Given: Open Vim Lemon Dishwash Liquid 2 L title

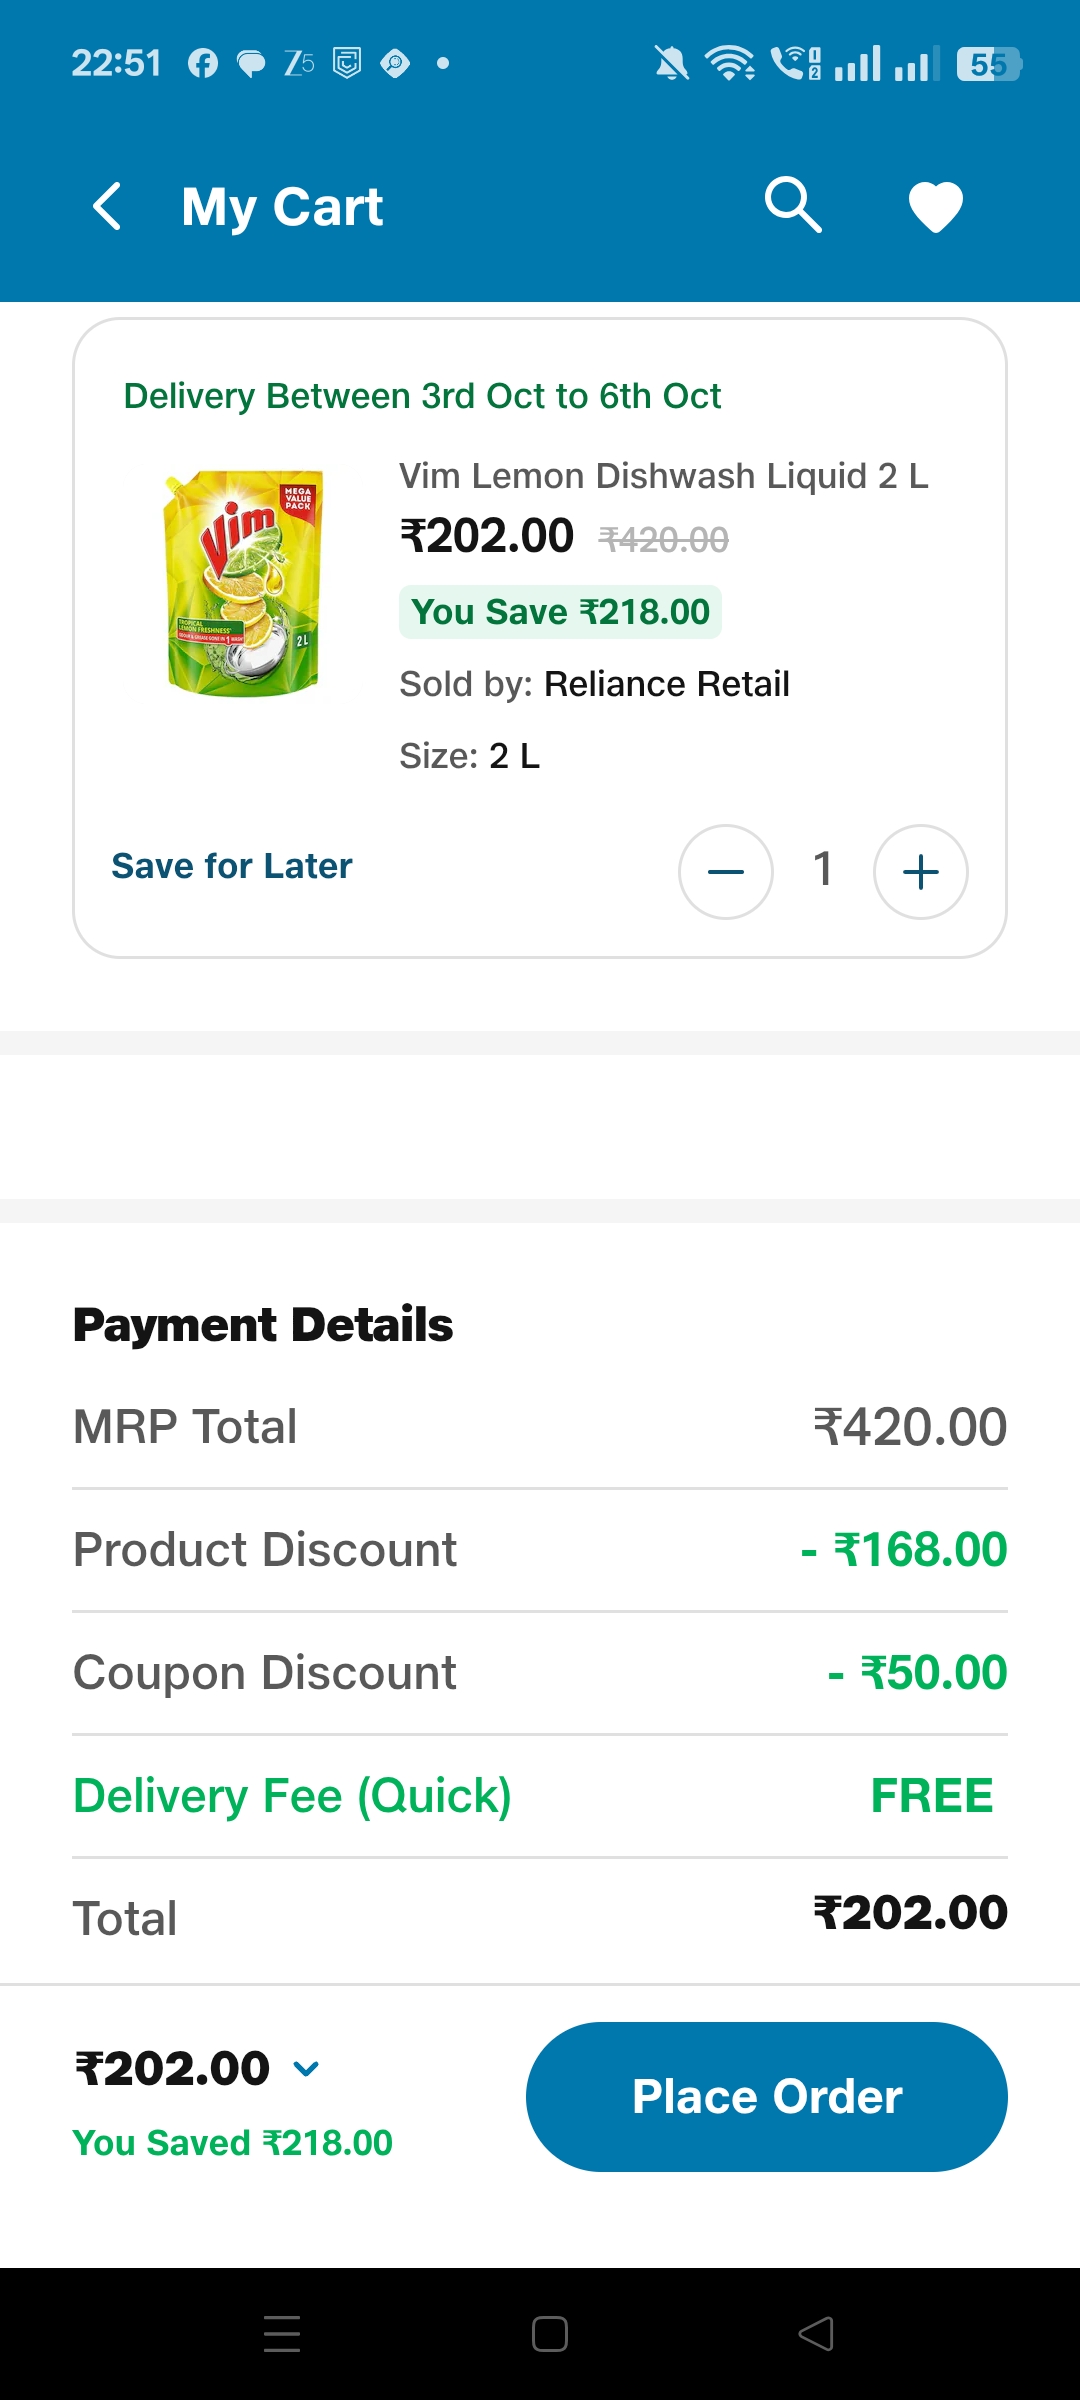Looking at the screenshot, I should (664, 476).
